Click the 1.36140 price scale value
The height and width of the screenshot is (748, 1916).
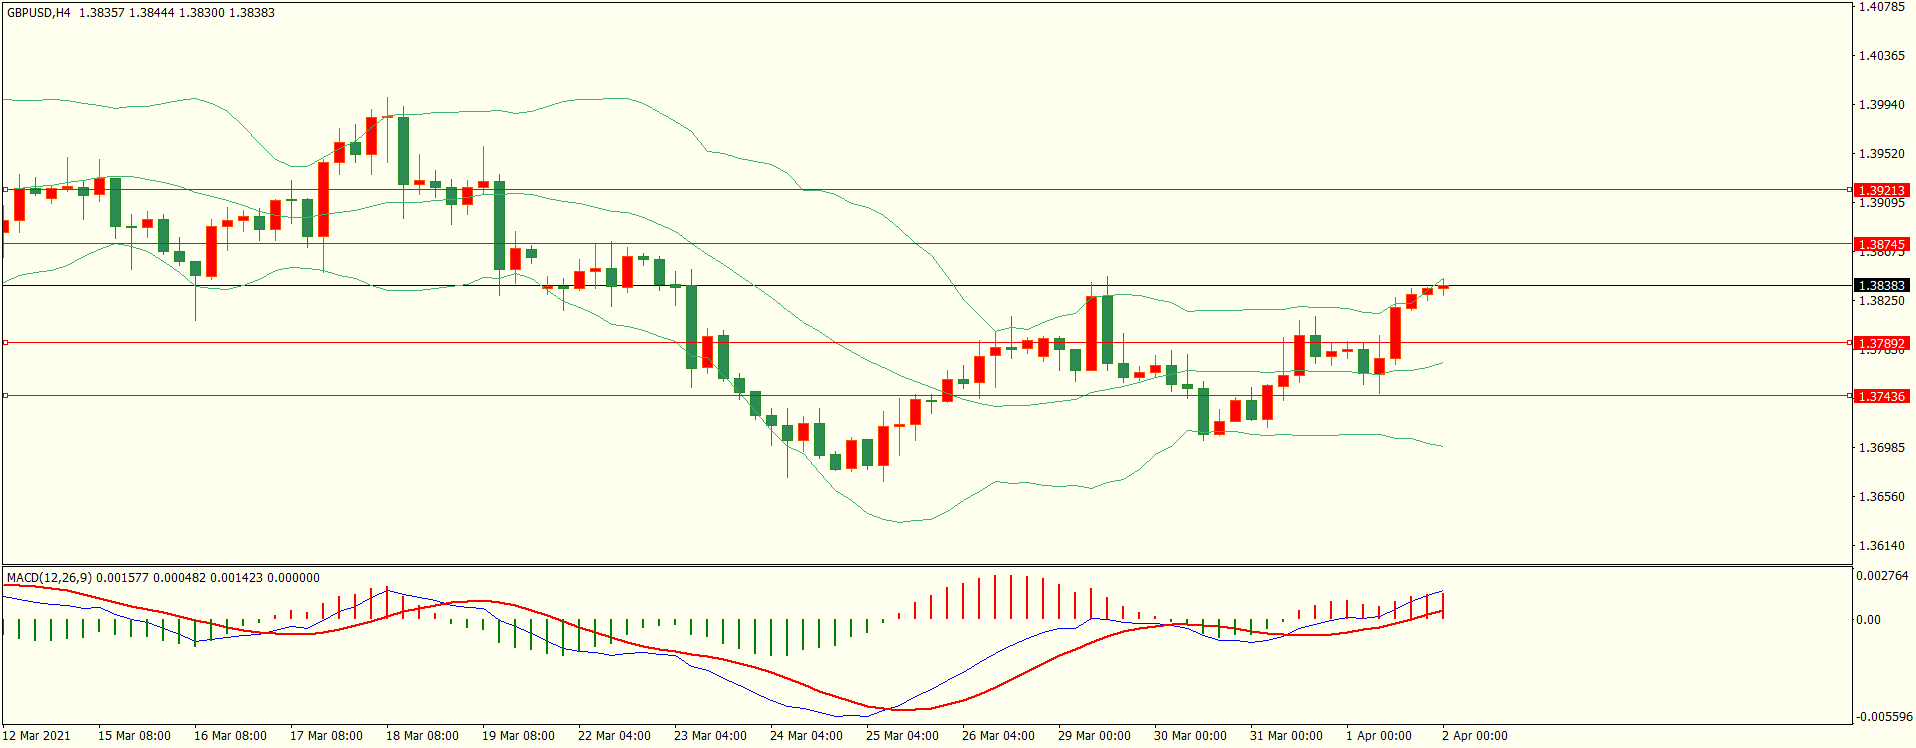point(1881,546)
